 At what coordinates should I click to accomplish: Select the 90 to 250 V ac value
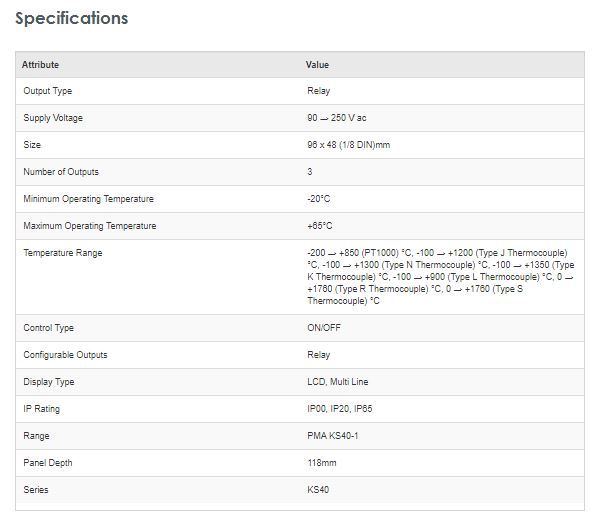tap(337, 118)
